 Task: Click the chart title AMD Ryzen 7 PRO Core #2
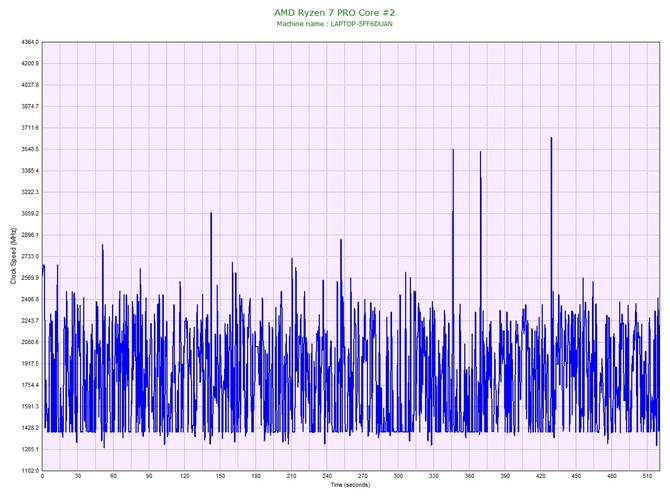pyautogui.click(x=334, y=13)
